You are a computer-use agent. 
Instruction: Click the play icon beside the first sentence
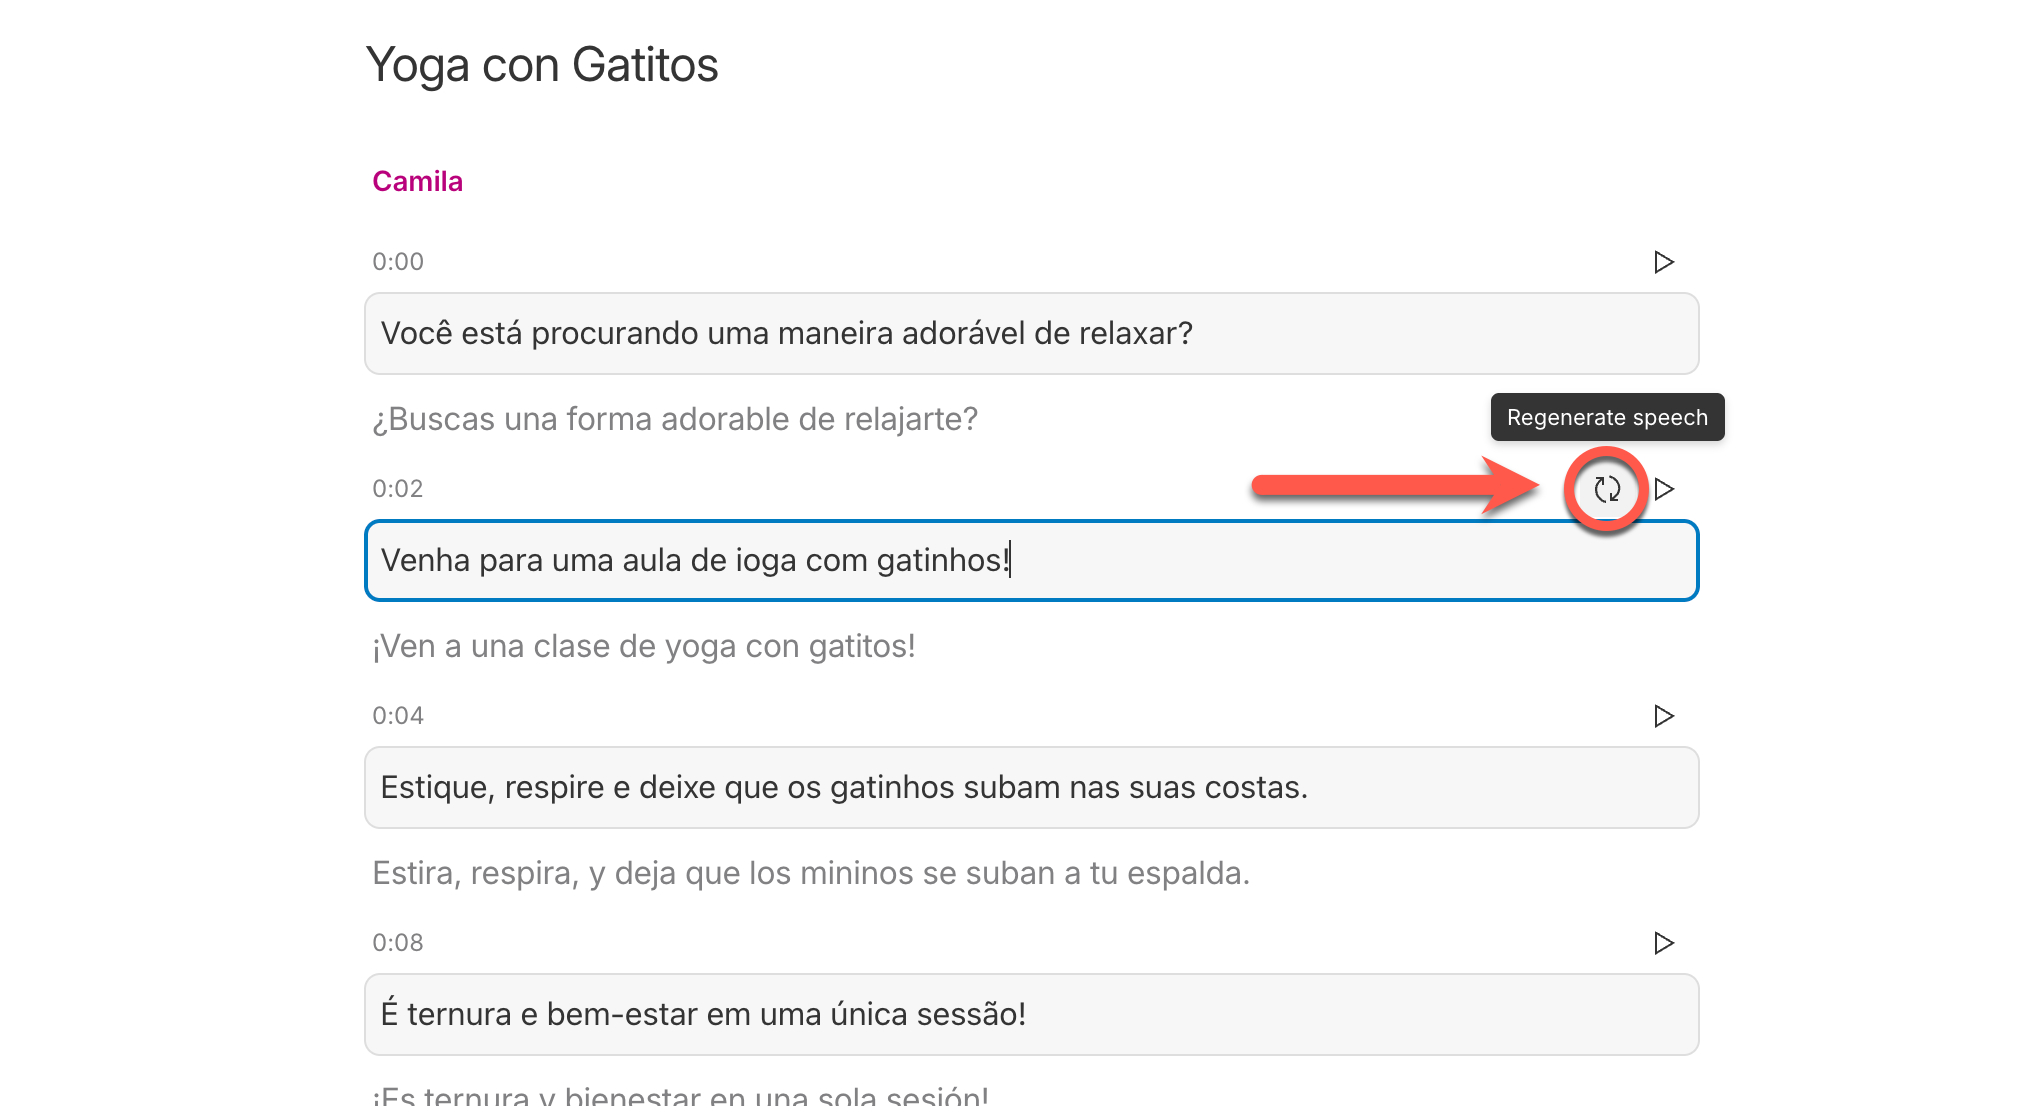(x=1663, y=262)
